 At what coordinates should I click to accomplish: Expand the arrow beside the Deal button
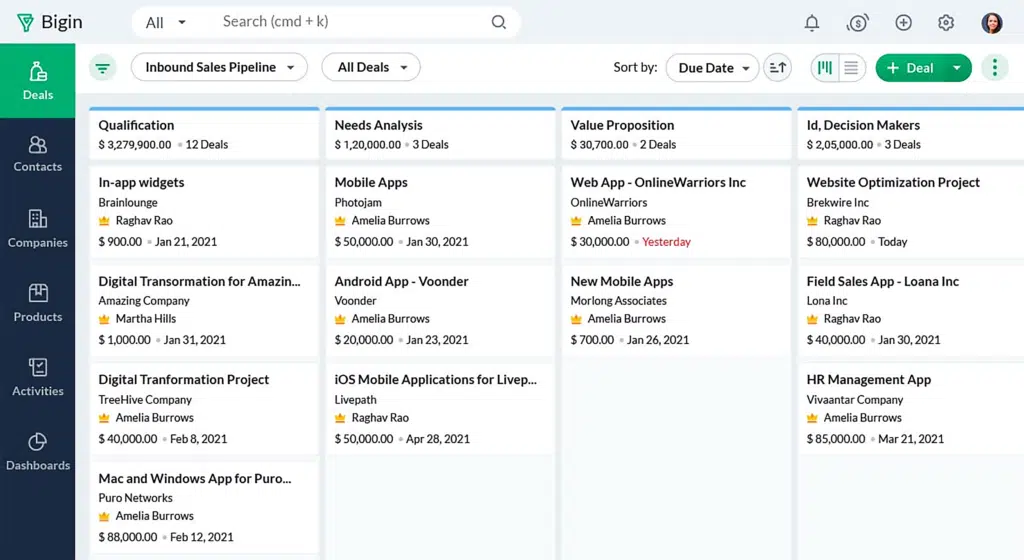click(957, 68)
